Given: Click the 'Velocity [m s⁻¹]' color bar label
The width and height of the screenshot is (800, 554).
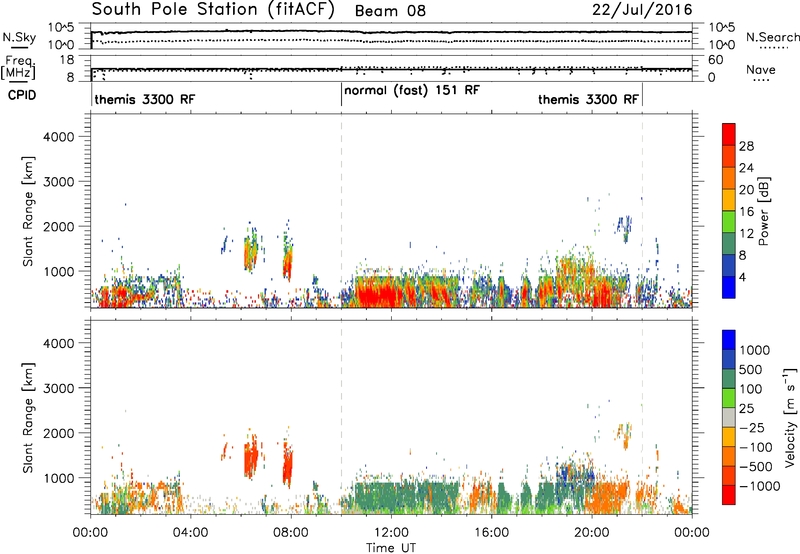Looking at the screenshot, I should tap(789, 417).
